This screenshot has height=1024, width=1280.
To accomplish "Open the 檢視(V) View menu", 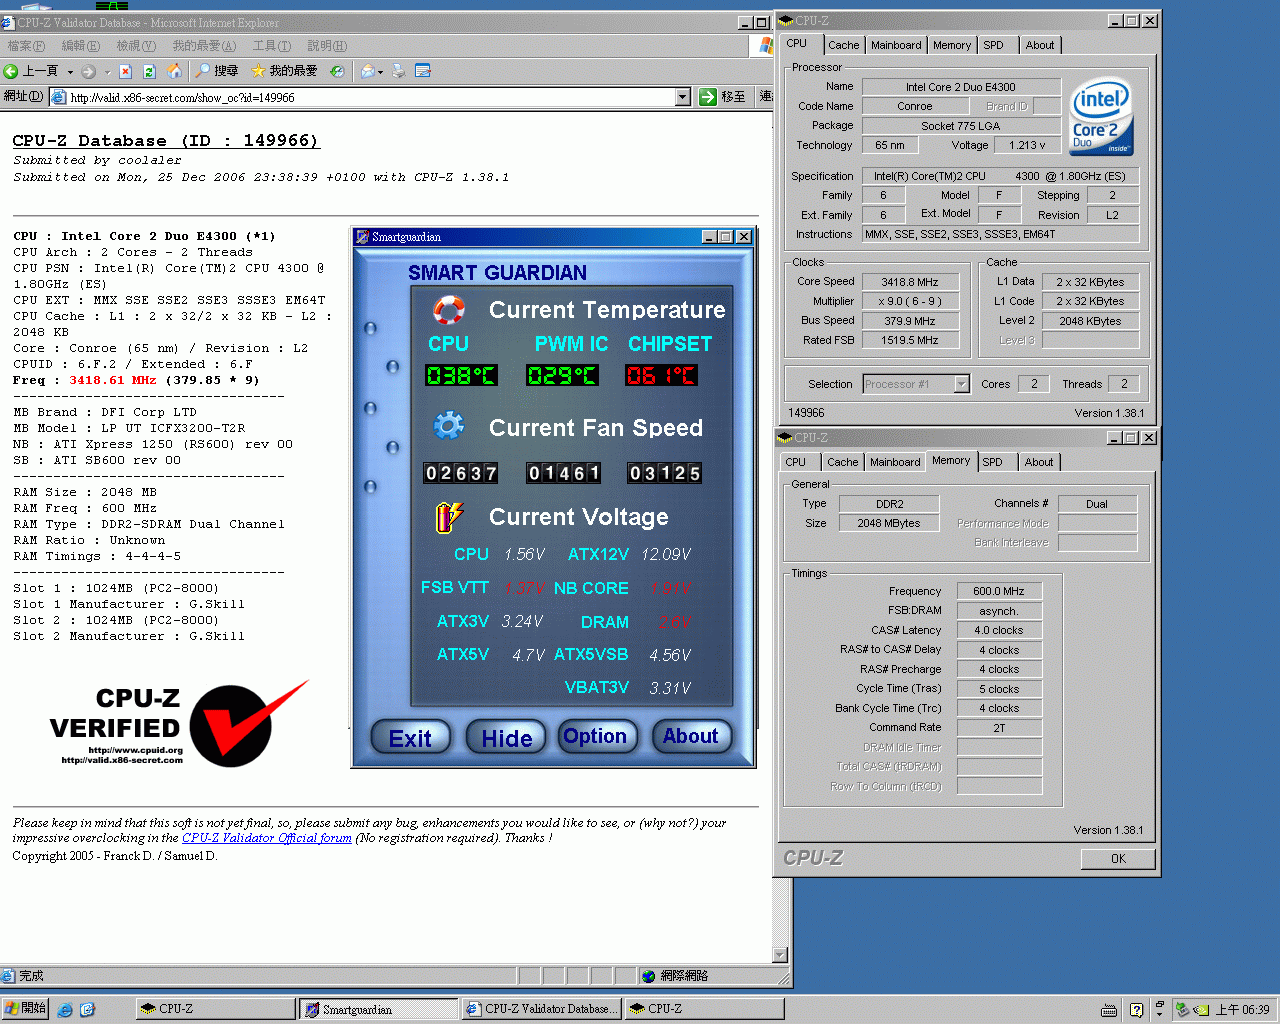I will pyautogui.click(x=135, y=46).
